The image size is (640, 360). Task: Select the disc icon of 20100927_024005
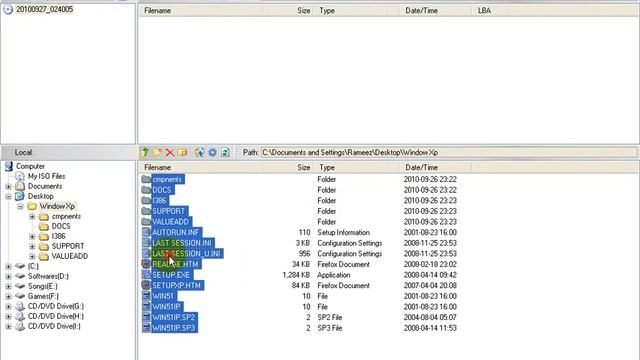click(8, 9)
